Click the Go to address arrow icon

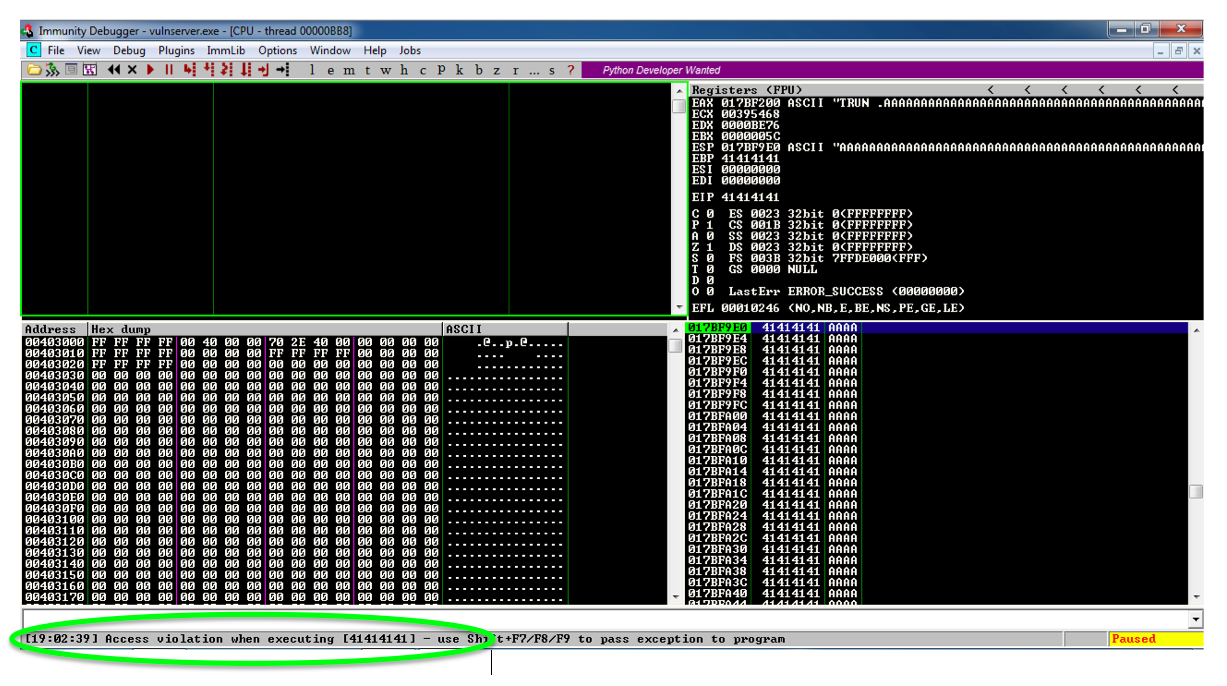coord(283,70)
